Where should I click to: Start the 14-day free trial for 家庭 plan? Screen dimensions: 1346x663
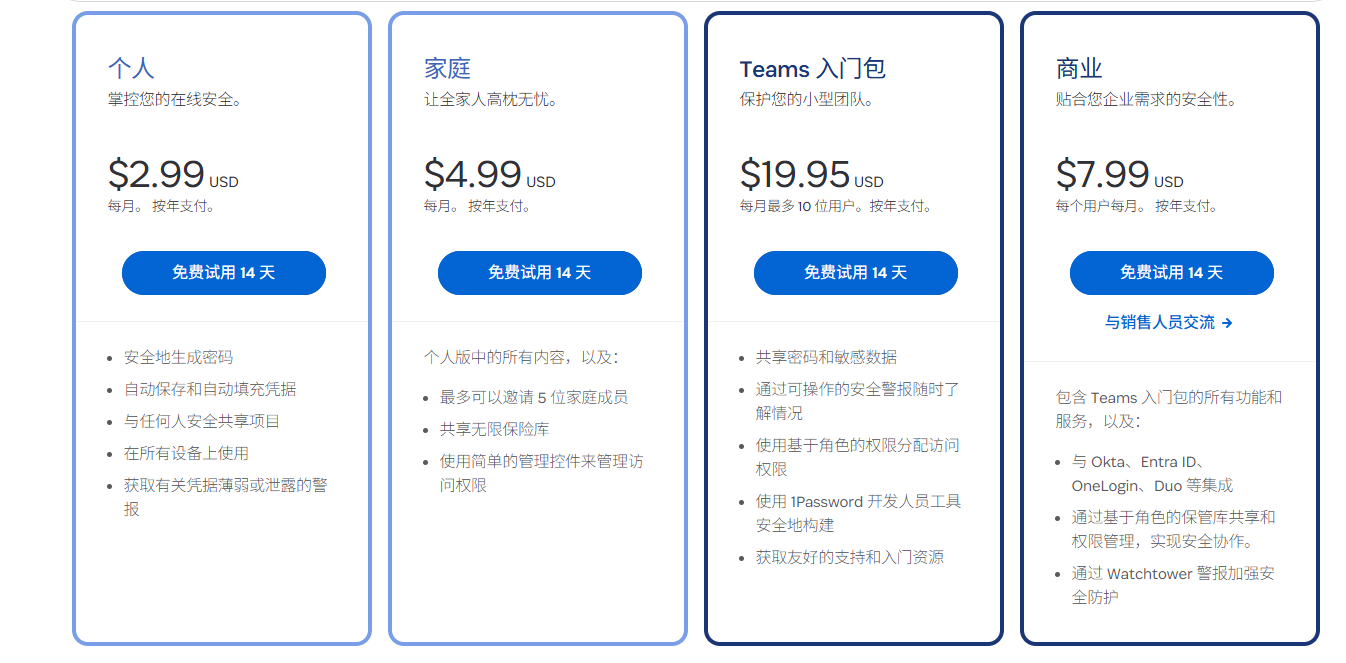(x=540, y=273)
